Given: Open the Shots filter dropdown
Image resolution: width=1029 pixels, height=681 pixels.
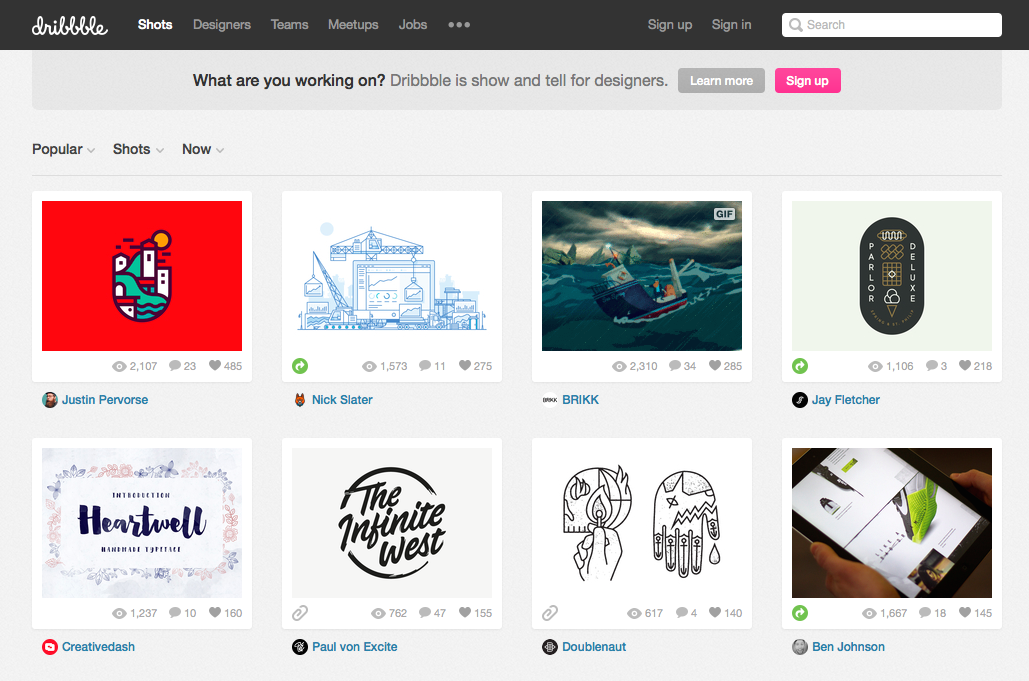Looking at the screenshot, I should pyautogui.click(x=138, y=149).
